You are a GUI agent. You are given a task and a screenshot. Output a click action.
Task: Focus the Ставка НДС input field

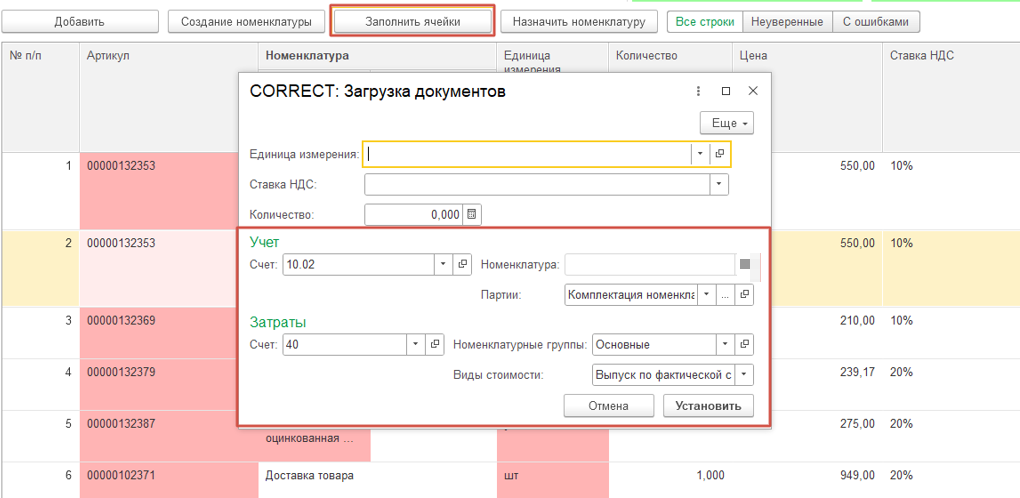click(x=537, y=184)
